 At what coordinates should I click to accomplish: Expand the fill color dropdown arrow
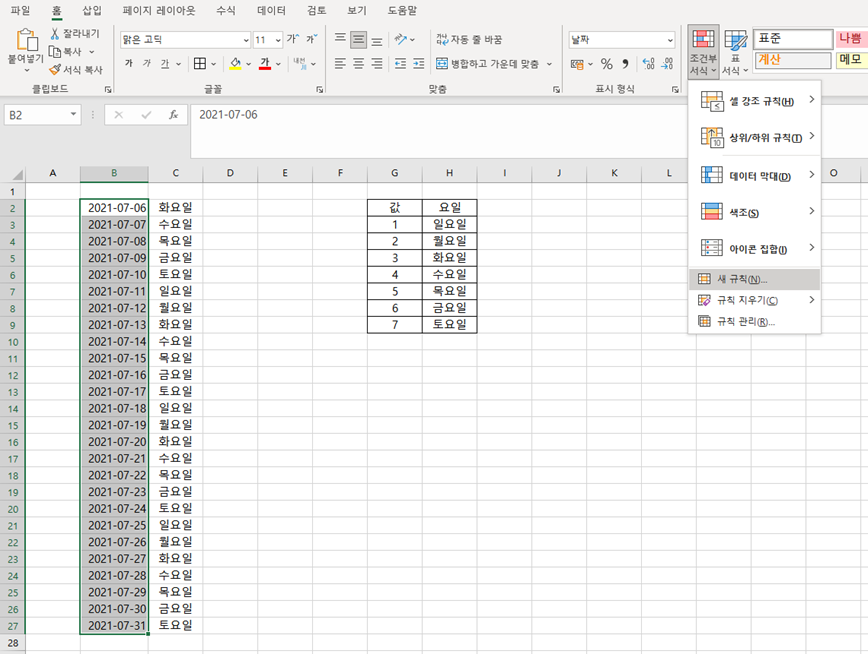[x=249, y=64]
